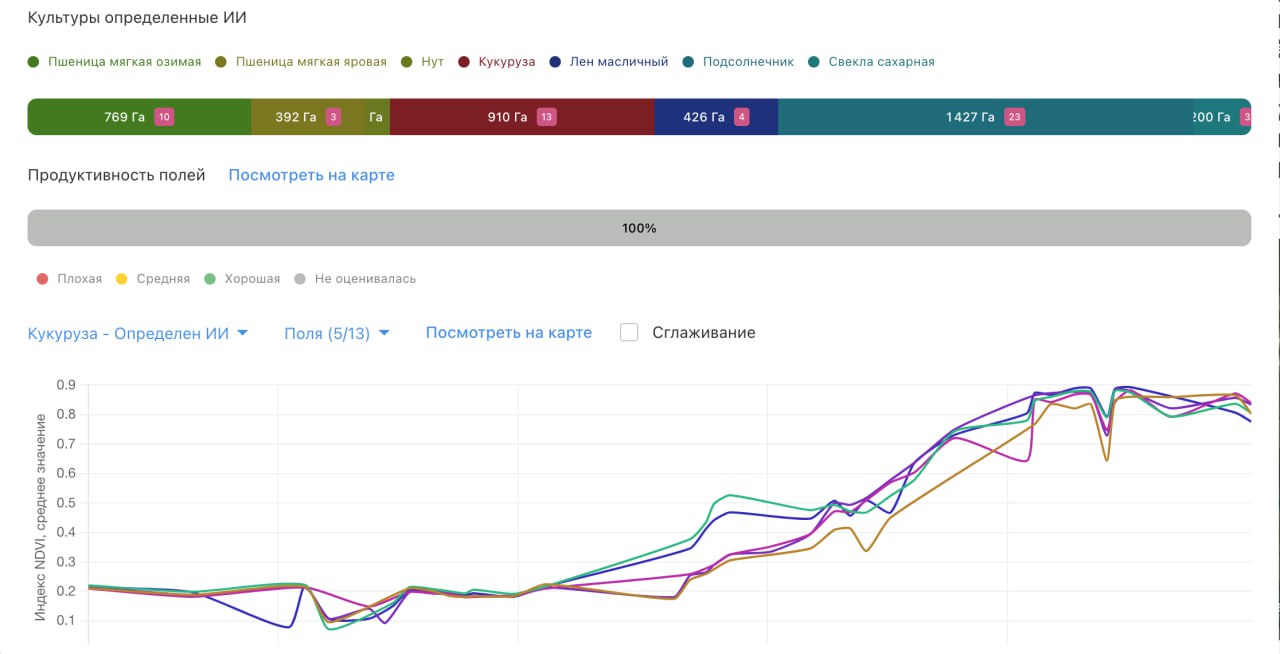Click the pink badge 23 on 1427 Га segment

pyautogui.click(x=1014, y=117)
